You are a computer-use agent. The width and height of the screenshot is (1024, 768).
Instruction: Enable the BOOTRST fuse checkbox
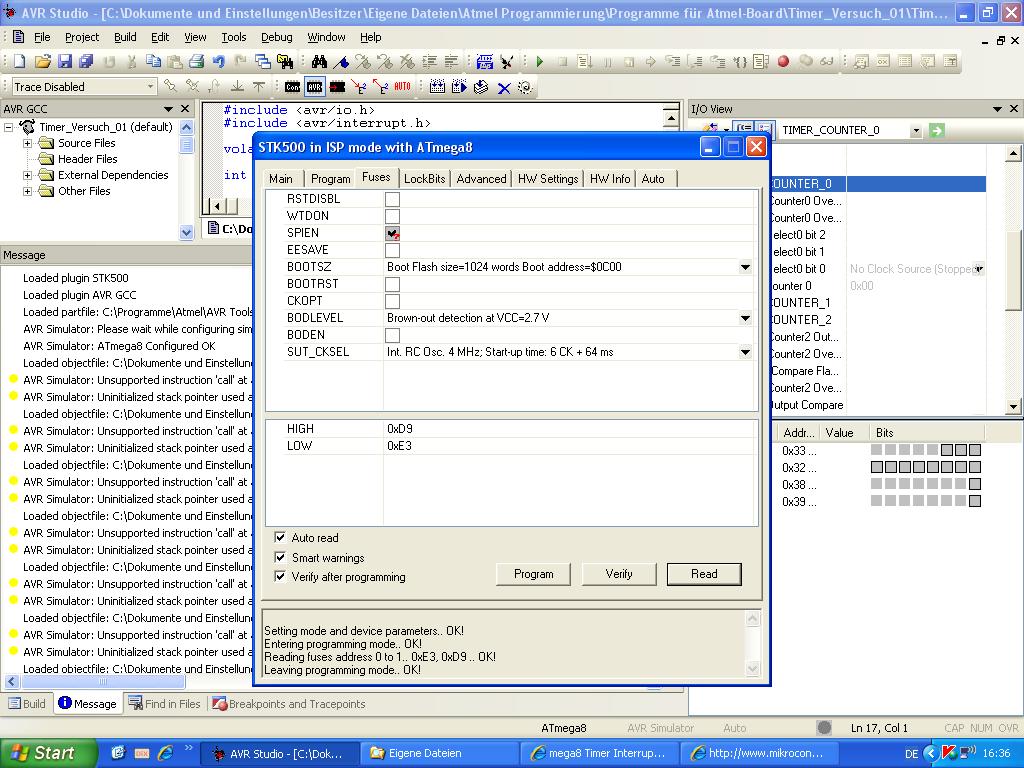pyautogui.click(x=392, y=284)
